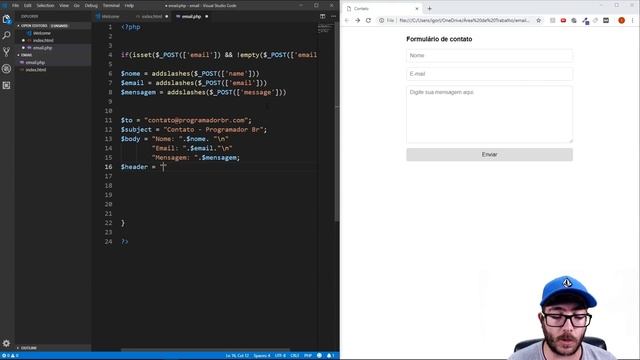640x360 pixels.
Task: Open email.php in the EMAIL folder
Action: [x=35, y=62]
